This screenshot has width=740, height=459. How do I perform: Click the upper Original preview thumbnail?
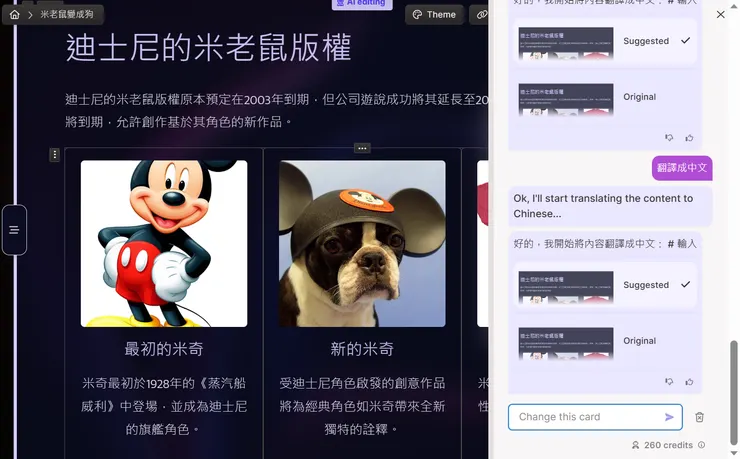(x=566, y=99)
